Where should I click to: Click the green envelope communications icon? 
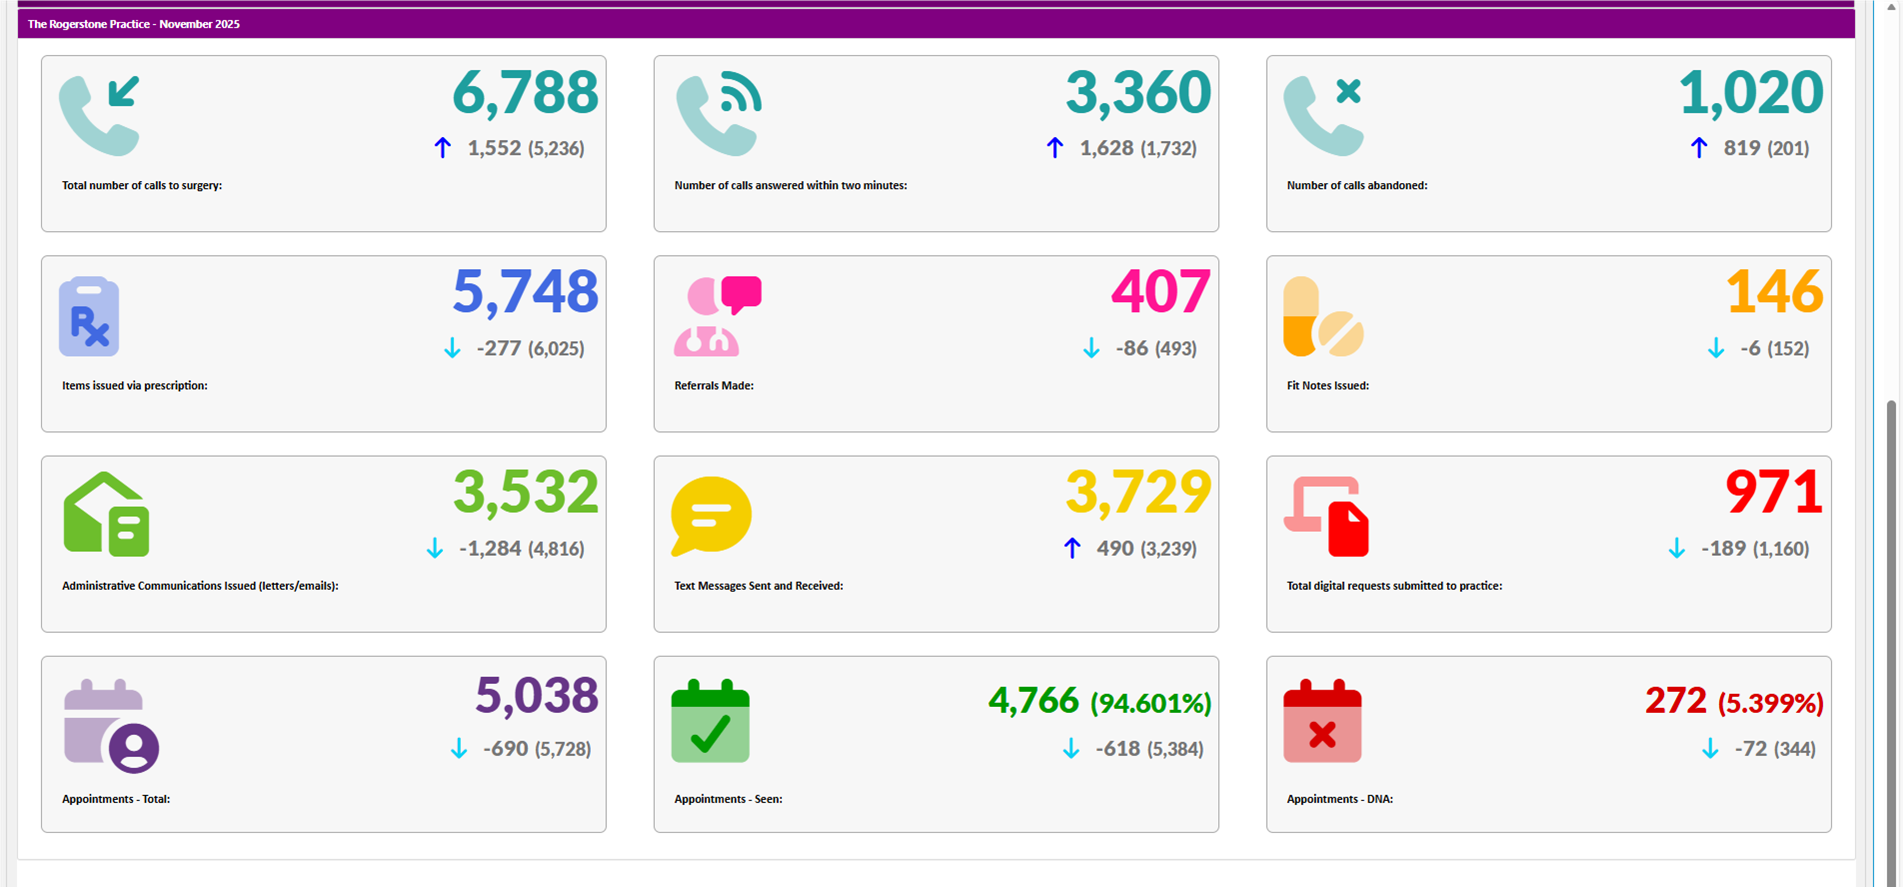106,515
